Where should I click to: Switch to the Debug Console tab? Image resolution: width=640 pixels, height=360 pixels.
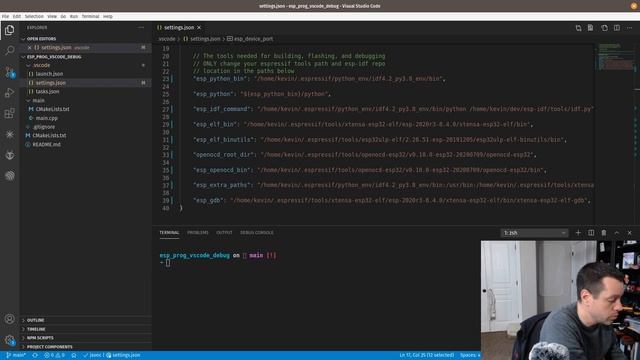tap(257, 233)
